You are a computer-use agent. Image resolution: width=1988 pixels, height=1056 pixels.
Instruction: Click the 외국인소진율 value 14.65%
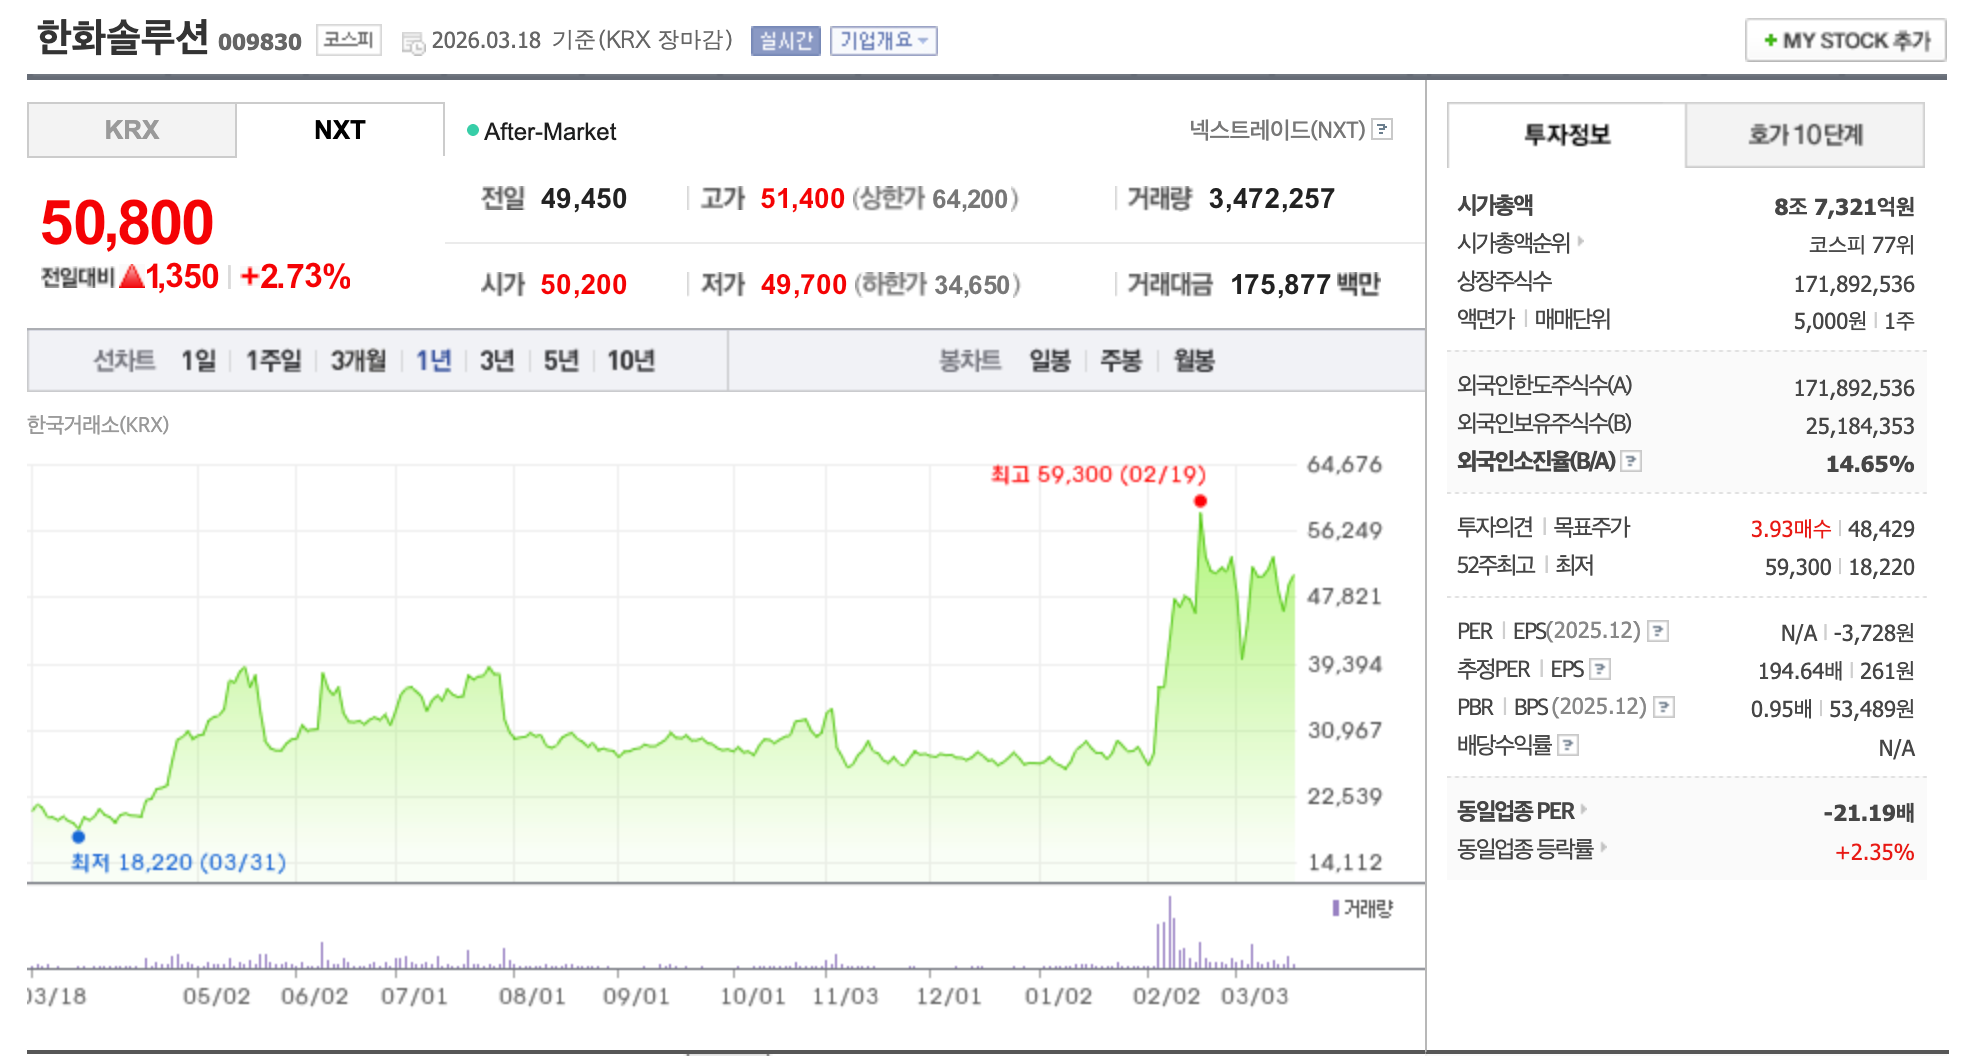1870,464
